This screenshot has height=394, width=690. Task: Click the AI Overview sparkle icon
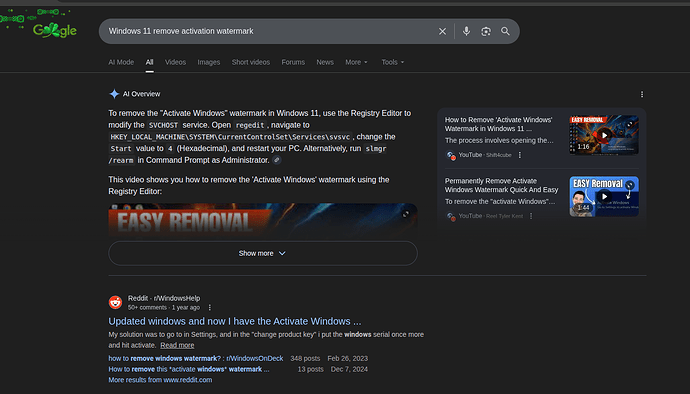114,94
